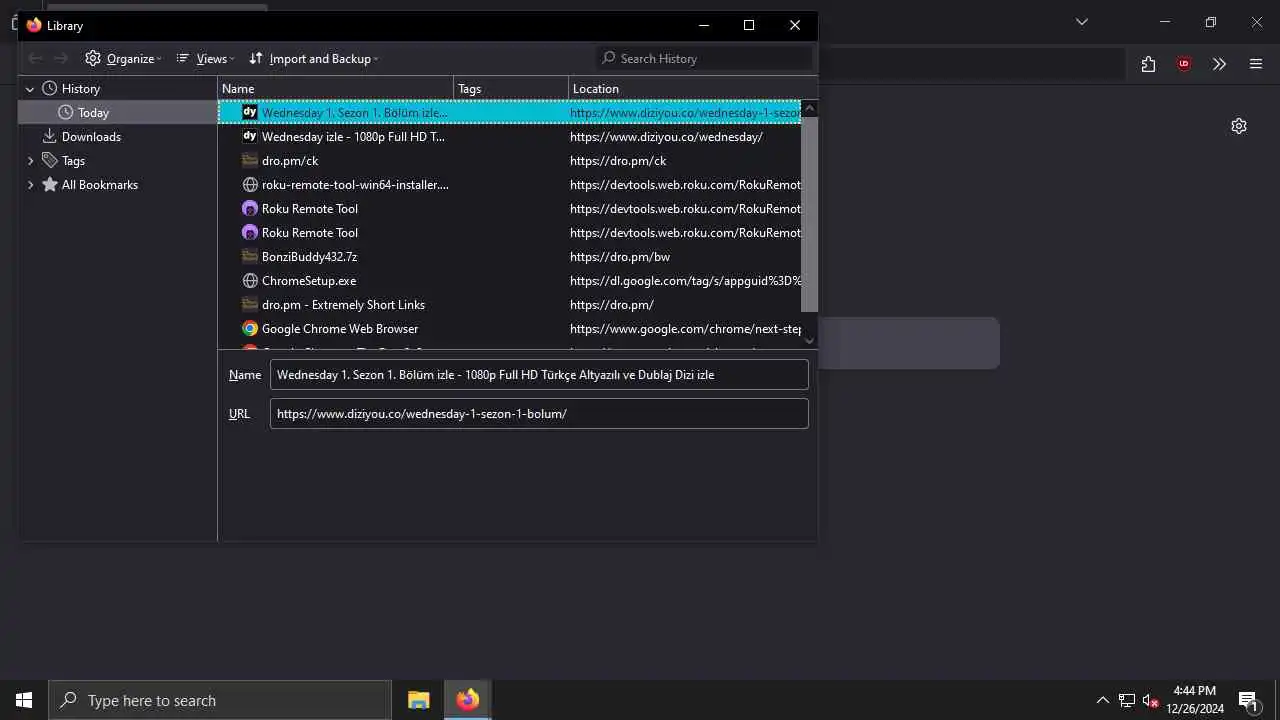Show hidden system tray icons

click(x=1102, y=700)
